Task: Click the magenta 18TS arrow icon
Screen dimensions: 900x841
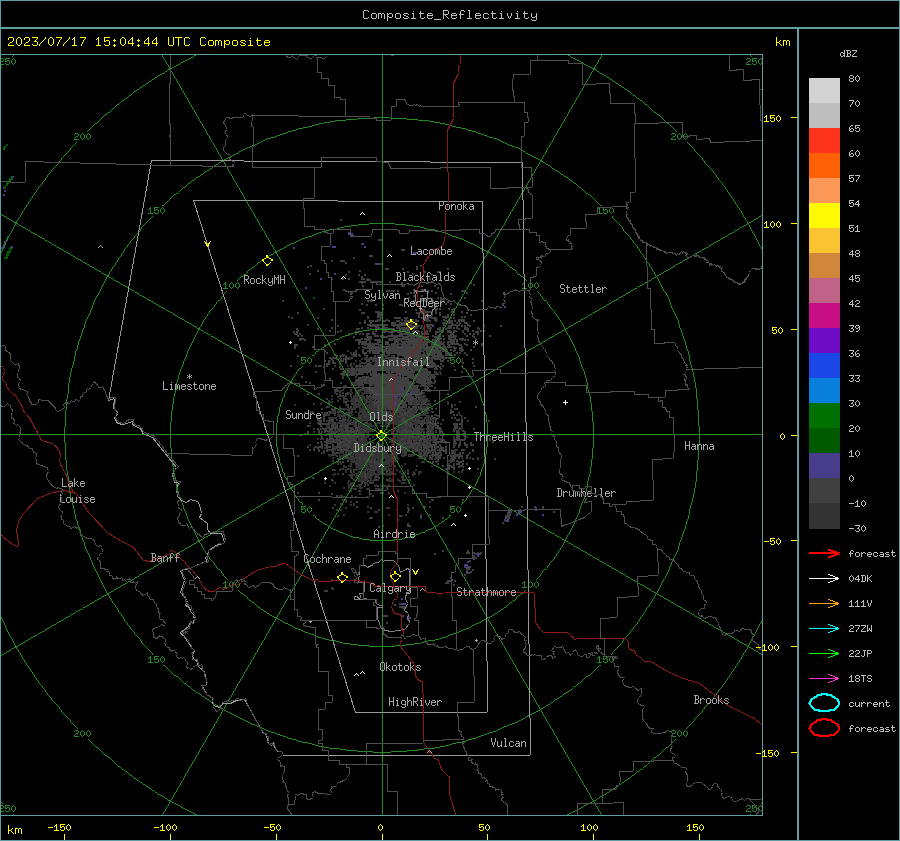Action: [824, 679]
